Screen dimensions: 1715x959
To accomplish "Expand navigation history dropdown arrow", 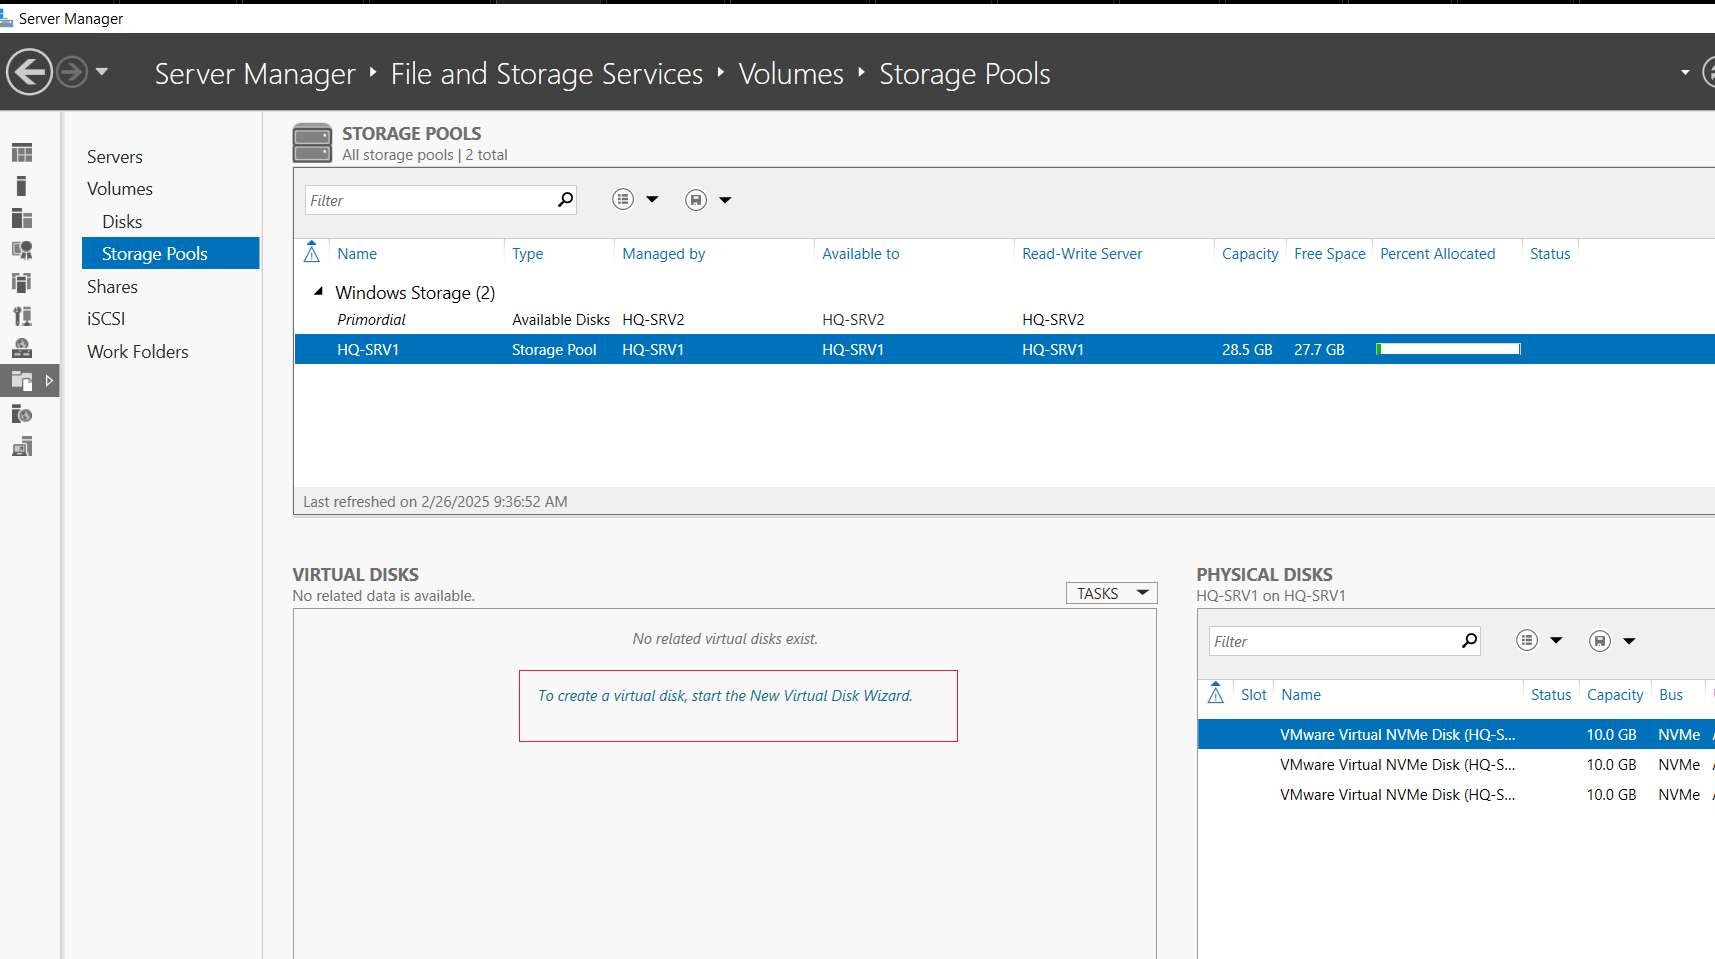I will pos(102,72).
